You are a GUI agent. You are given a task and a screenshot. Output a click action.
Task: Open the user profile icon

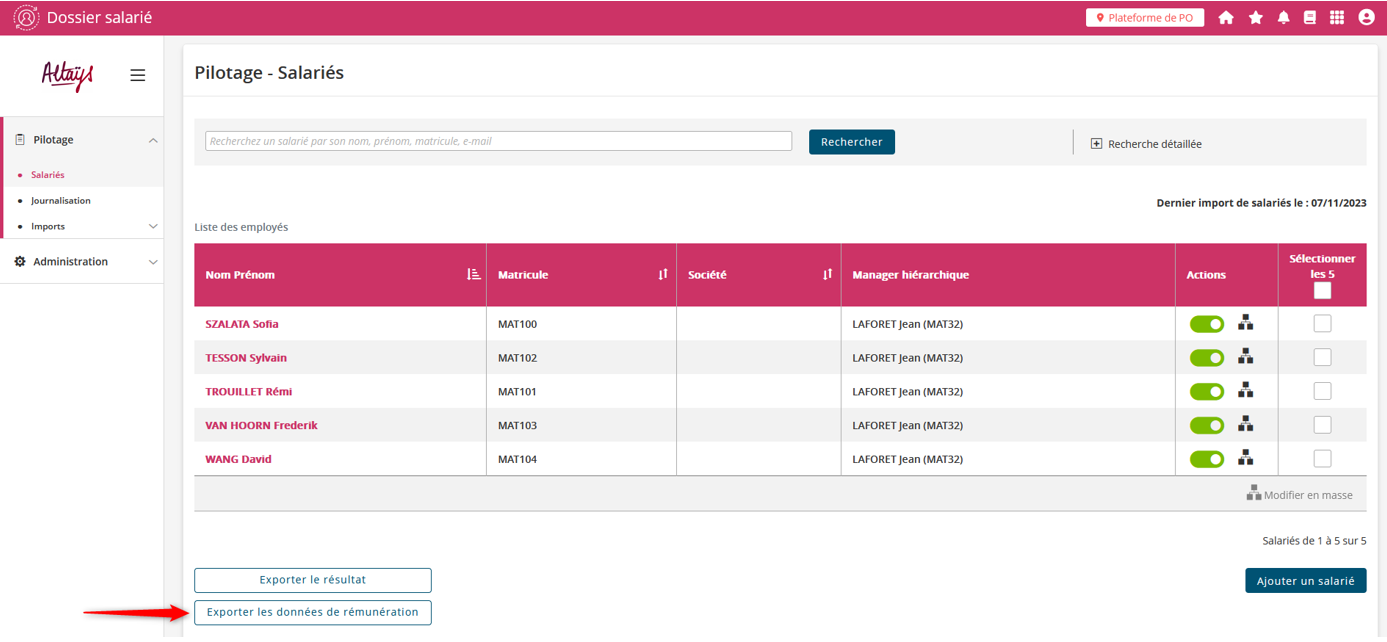pos(1366,18)
